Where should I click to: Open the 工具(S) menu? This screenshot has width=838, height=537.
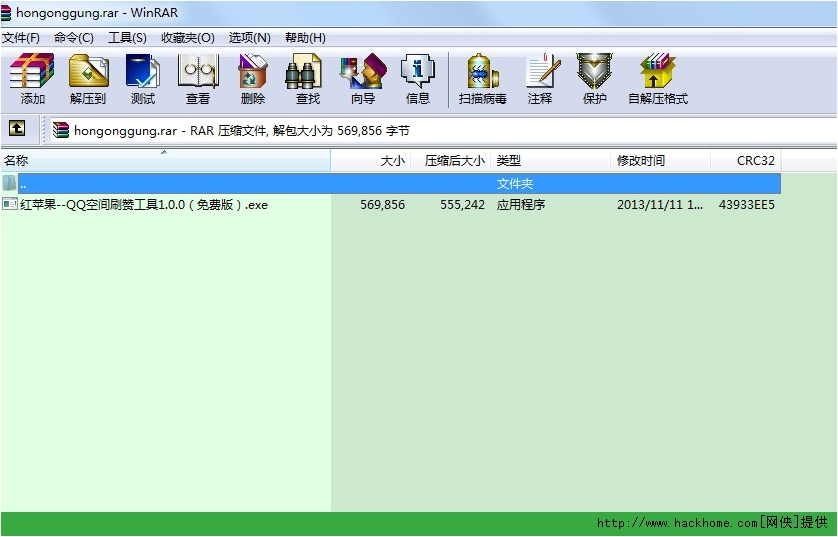click(x=127, y=37)
